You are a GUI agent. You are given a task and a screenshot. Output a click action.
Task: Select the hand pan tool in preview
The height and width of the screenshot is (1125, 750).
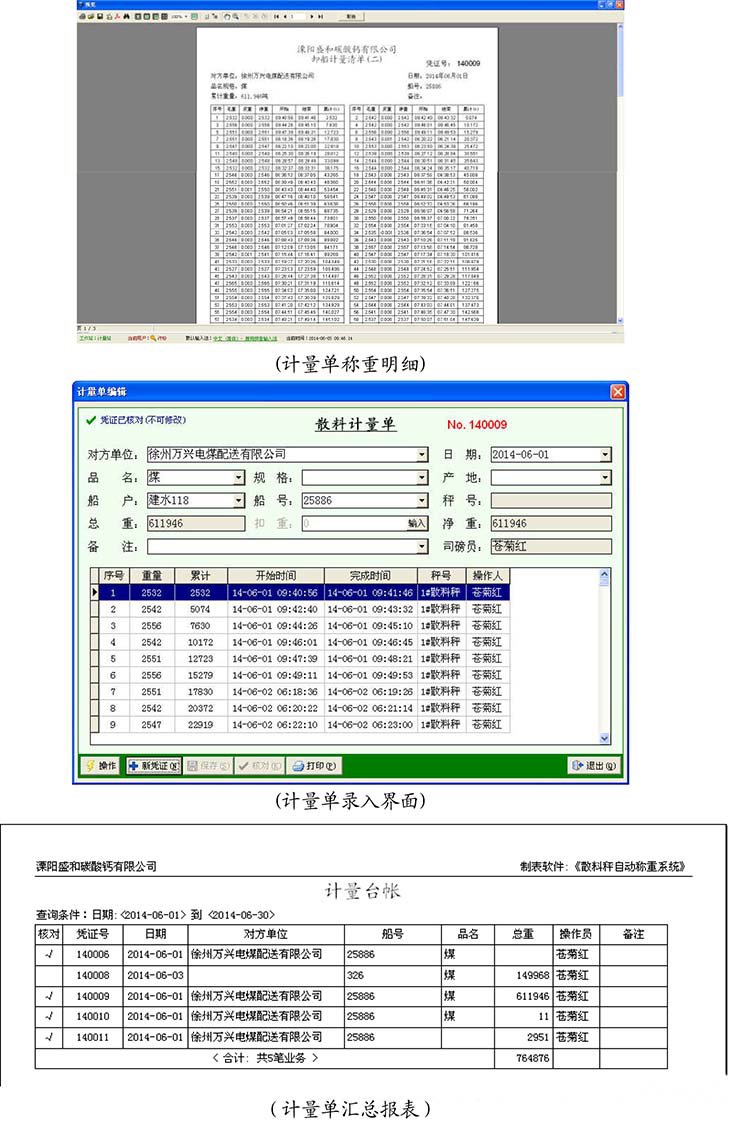click(x=227, y=17)
